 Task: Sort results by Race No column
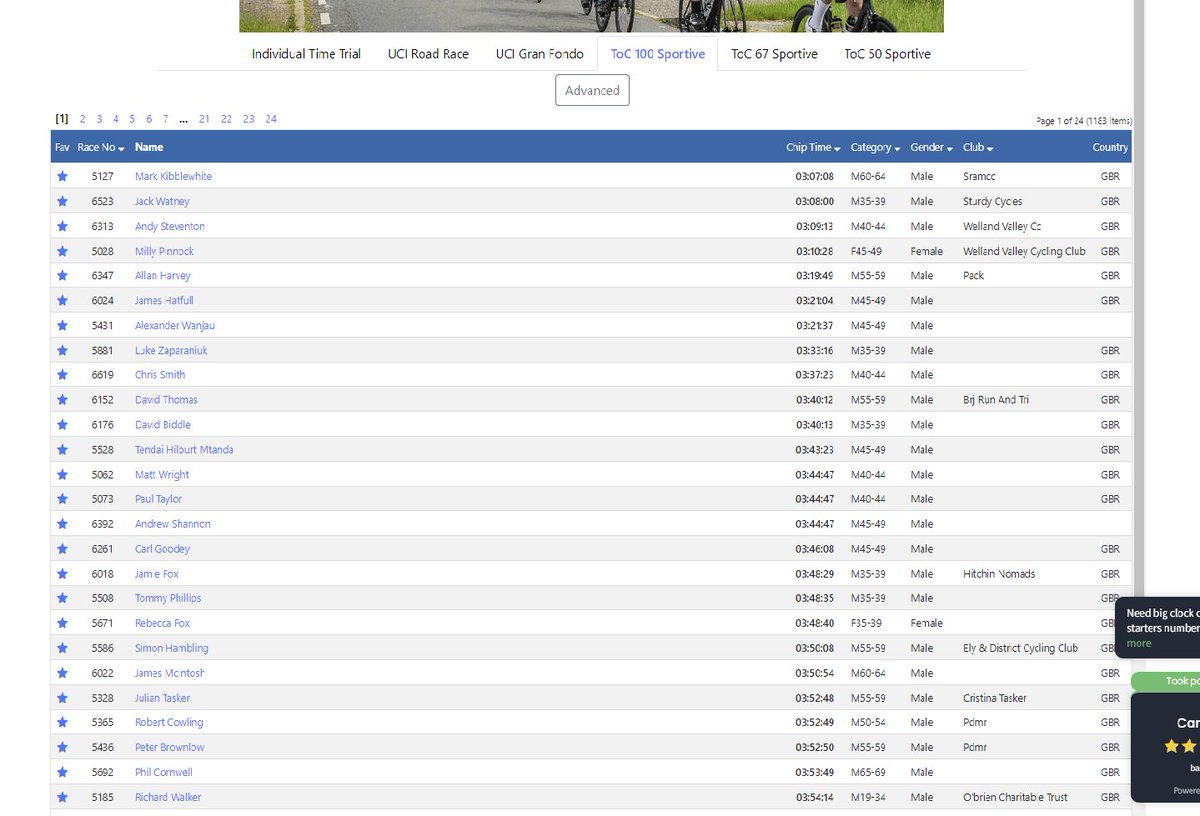click(x=100, y=147)
